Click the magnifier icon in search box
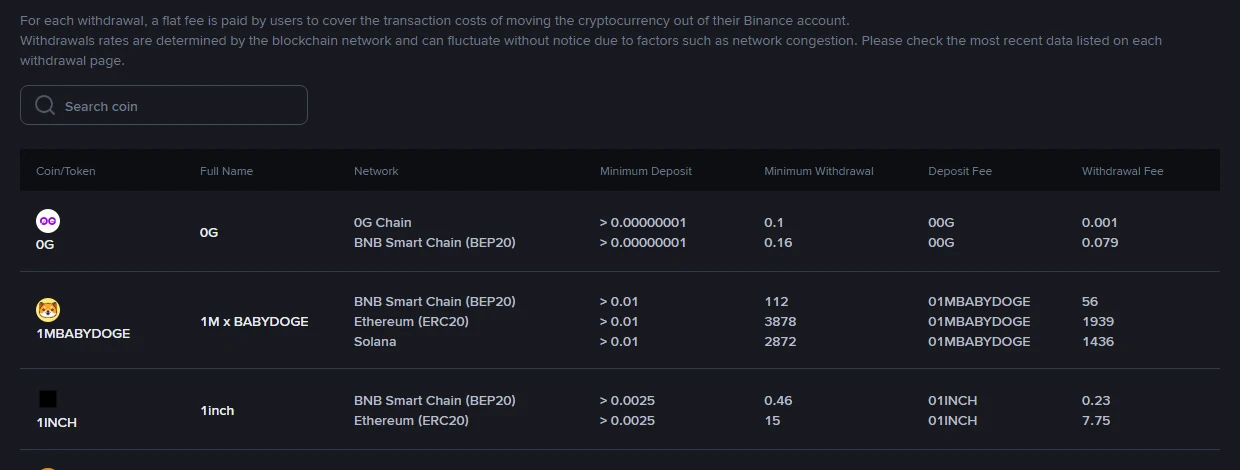Screen dimensions: 1240x470 (x=45, y=105)
